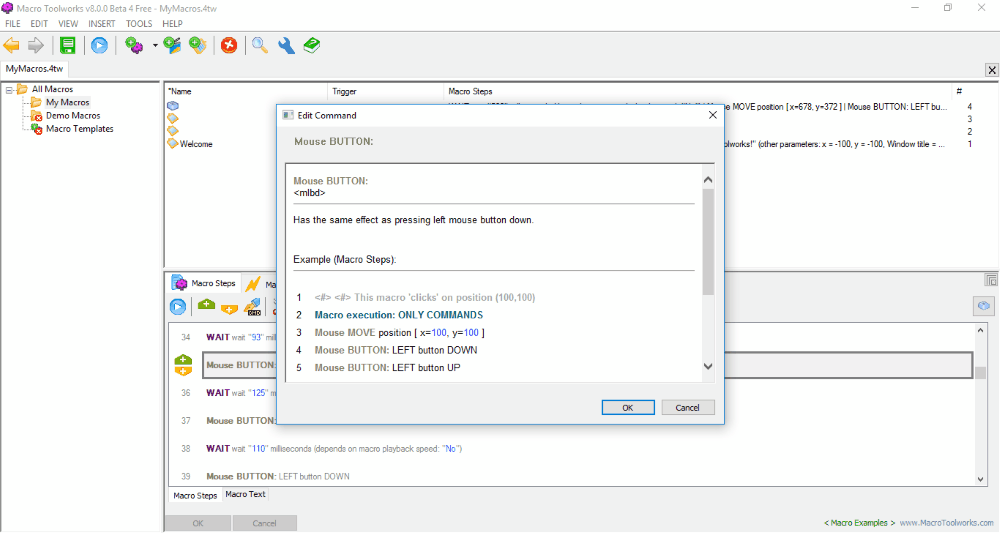This screenshot has height=533, width=1000.
Task: Click the blue icon at right of the steps toolbar
Action: click(x=983, y=306)
